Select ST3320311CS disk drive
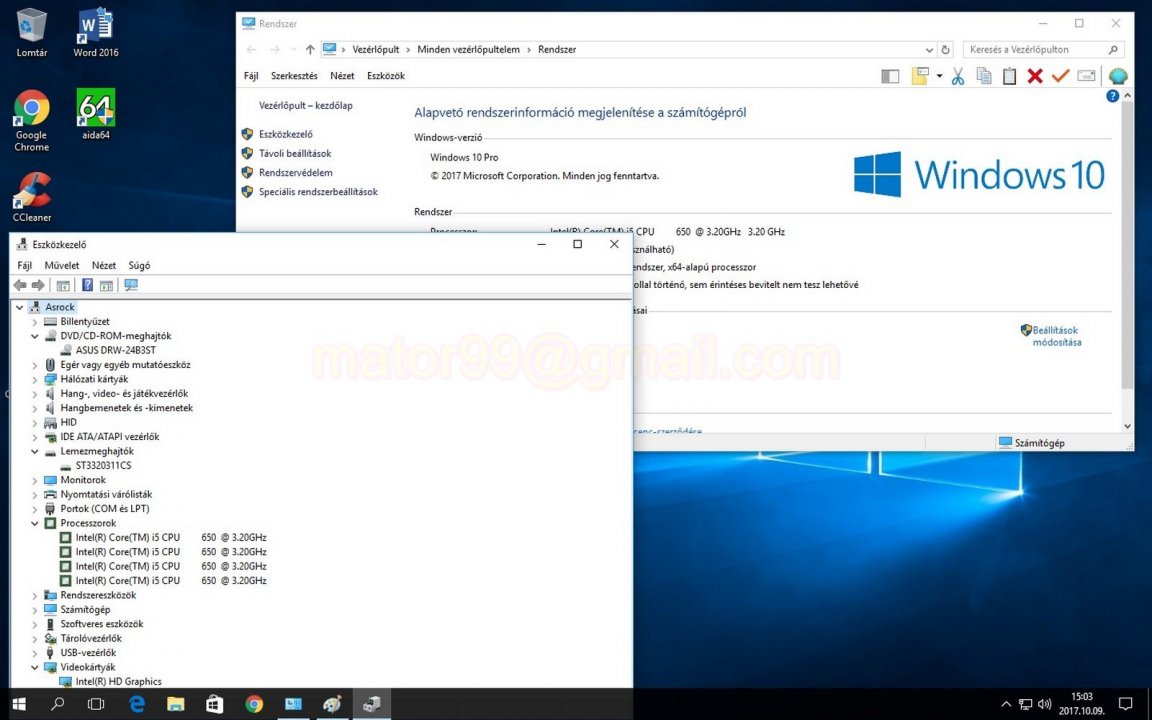The image size is (1152, 720). click(103, 466)
